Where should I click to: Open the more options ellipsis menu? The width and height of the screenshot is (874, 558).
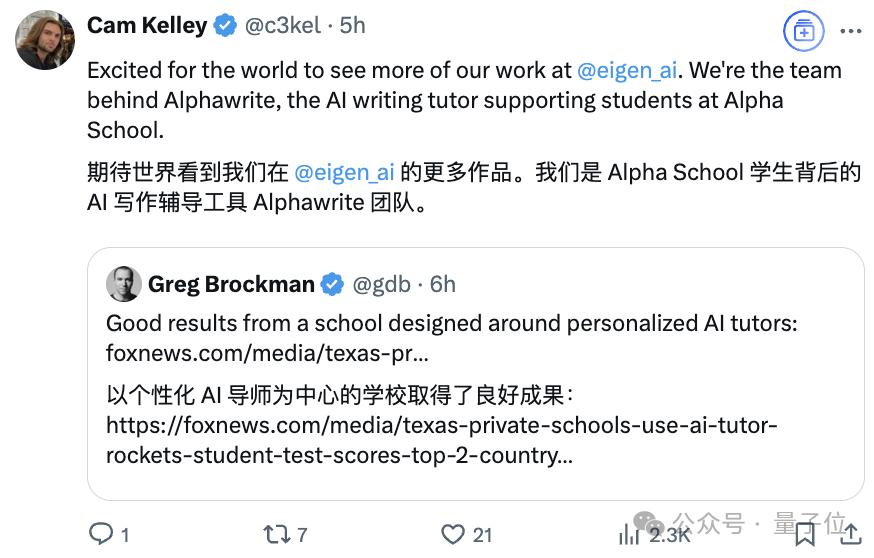(x=850, y=30)
